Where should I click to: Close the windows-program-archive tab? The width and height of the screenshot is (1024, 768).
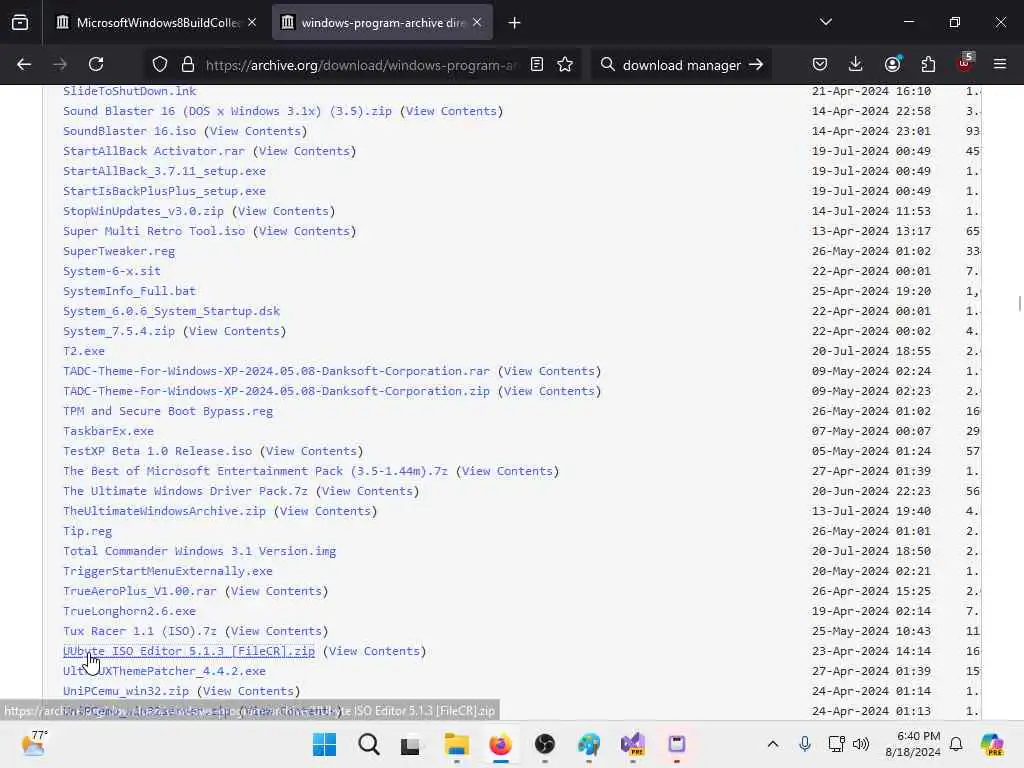(477, 22)
